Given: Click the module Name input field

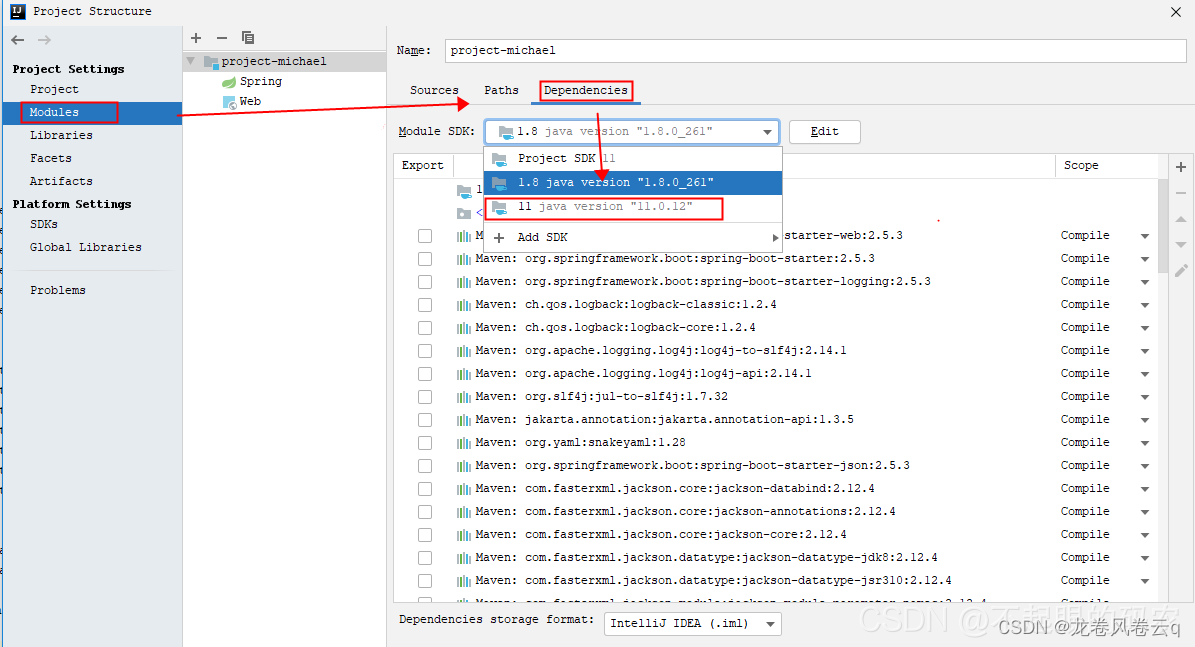Looking at the screenshot, I should click(815, 51).
